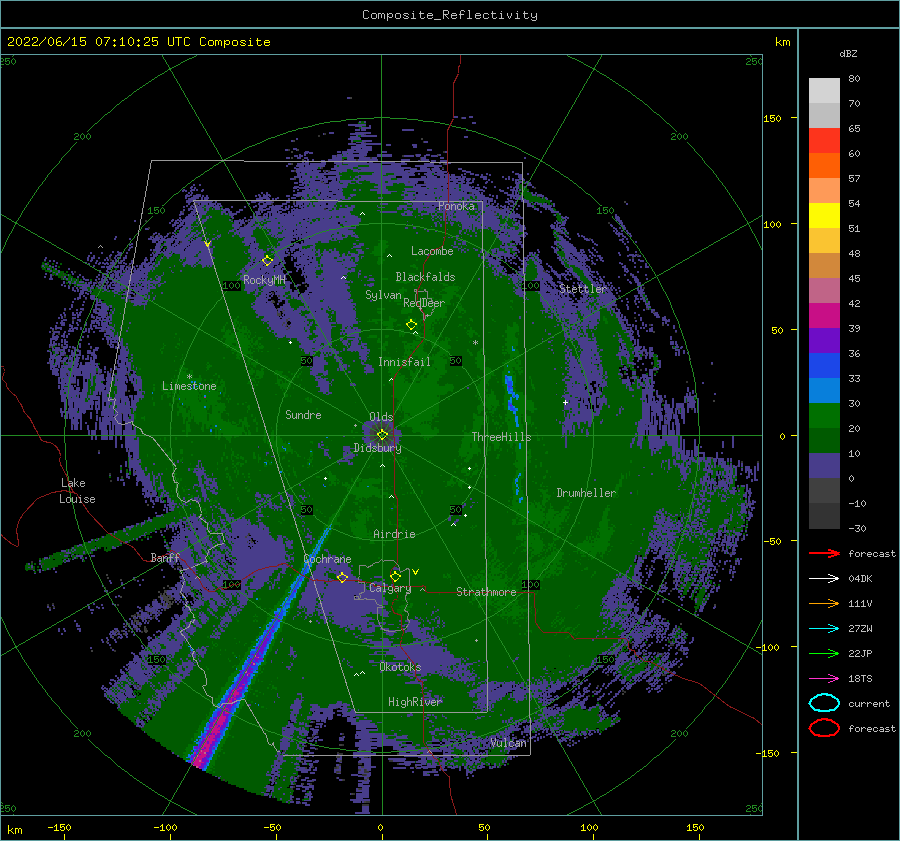This screenshot has width=900, height=841.
Task: Click the red forecast ellipse in legend
Action: (824, 728)
